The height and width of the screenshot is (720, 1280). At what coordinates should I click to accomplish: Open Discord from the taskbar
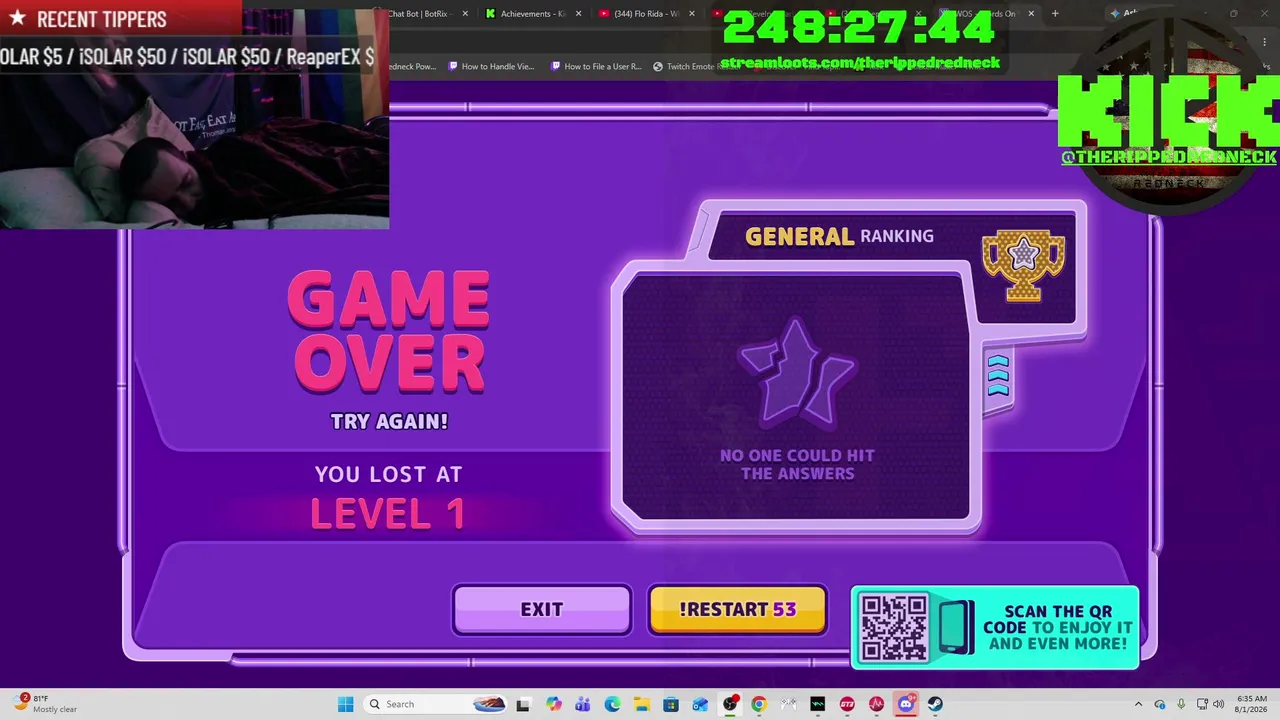click(906, 704)
